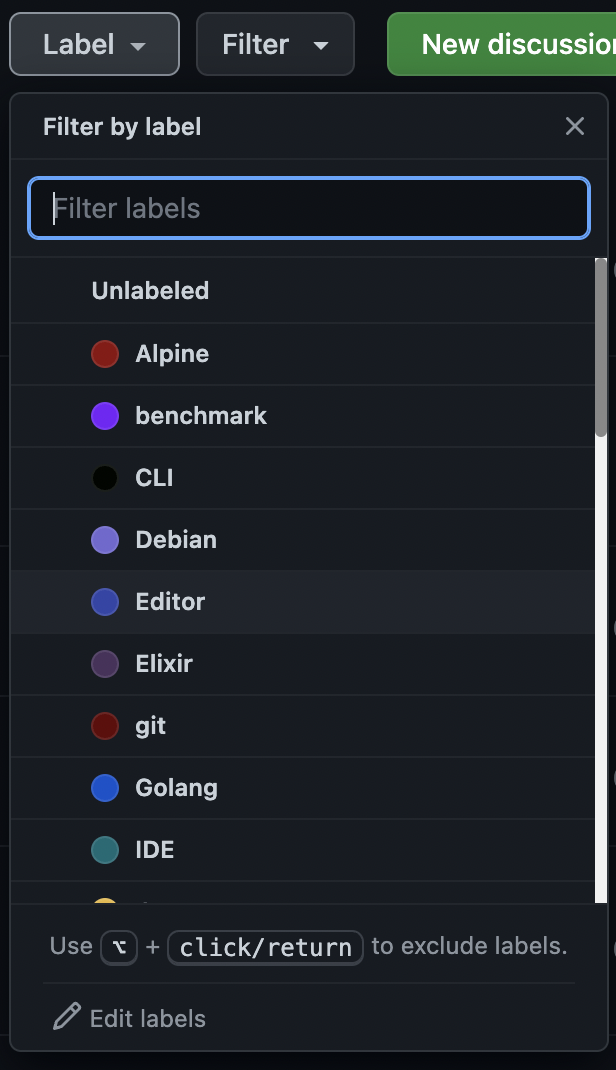Open the Label dropdown

[94, 44]
